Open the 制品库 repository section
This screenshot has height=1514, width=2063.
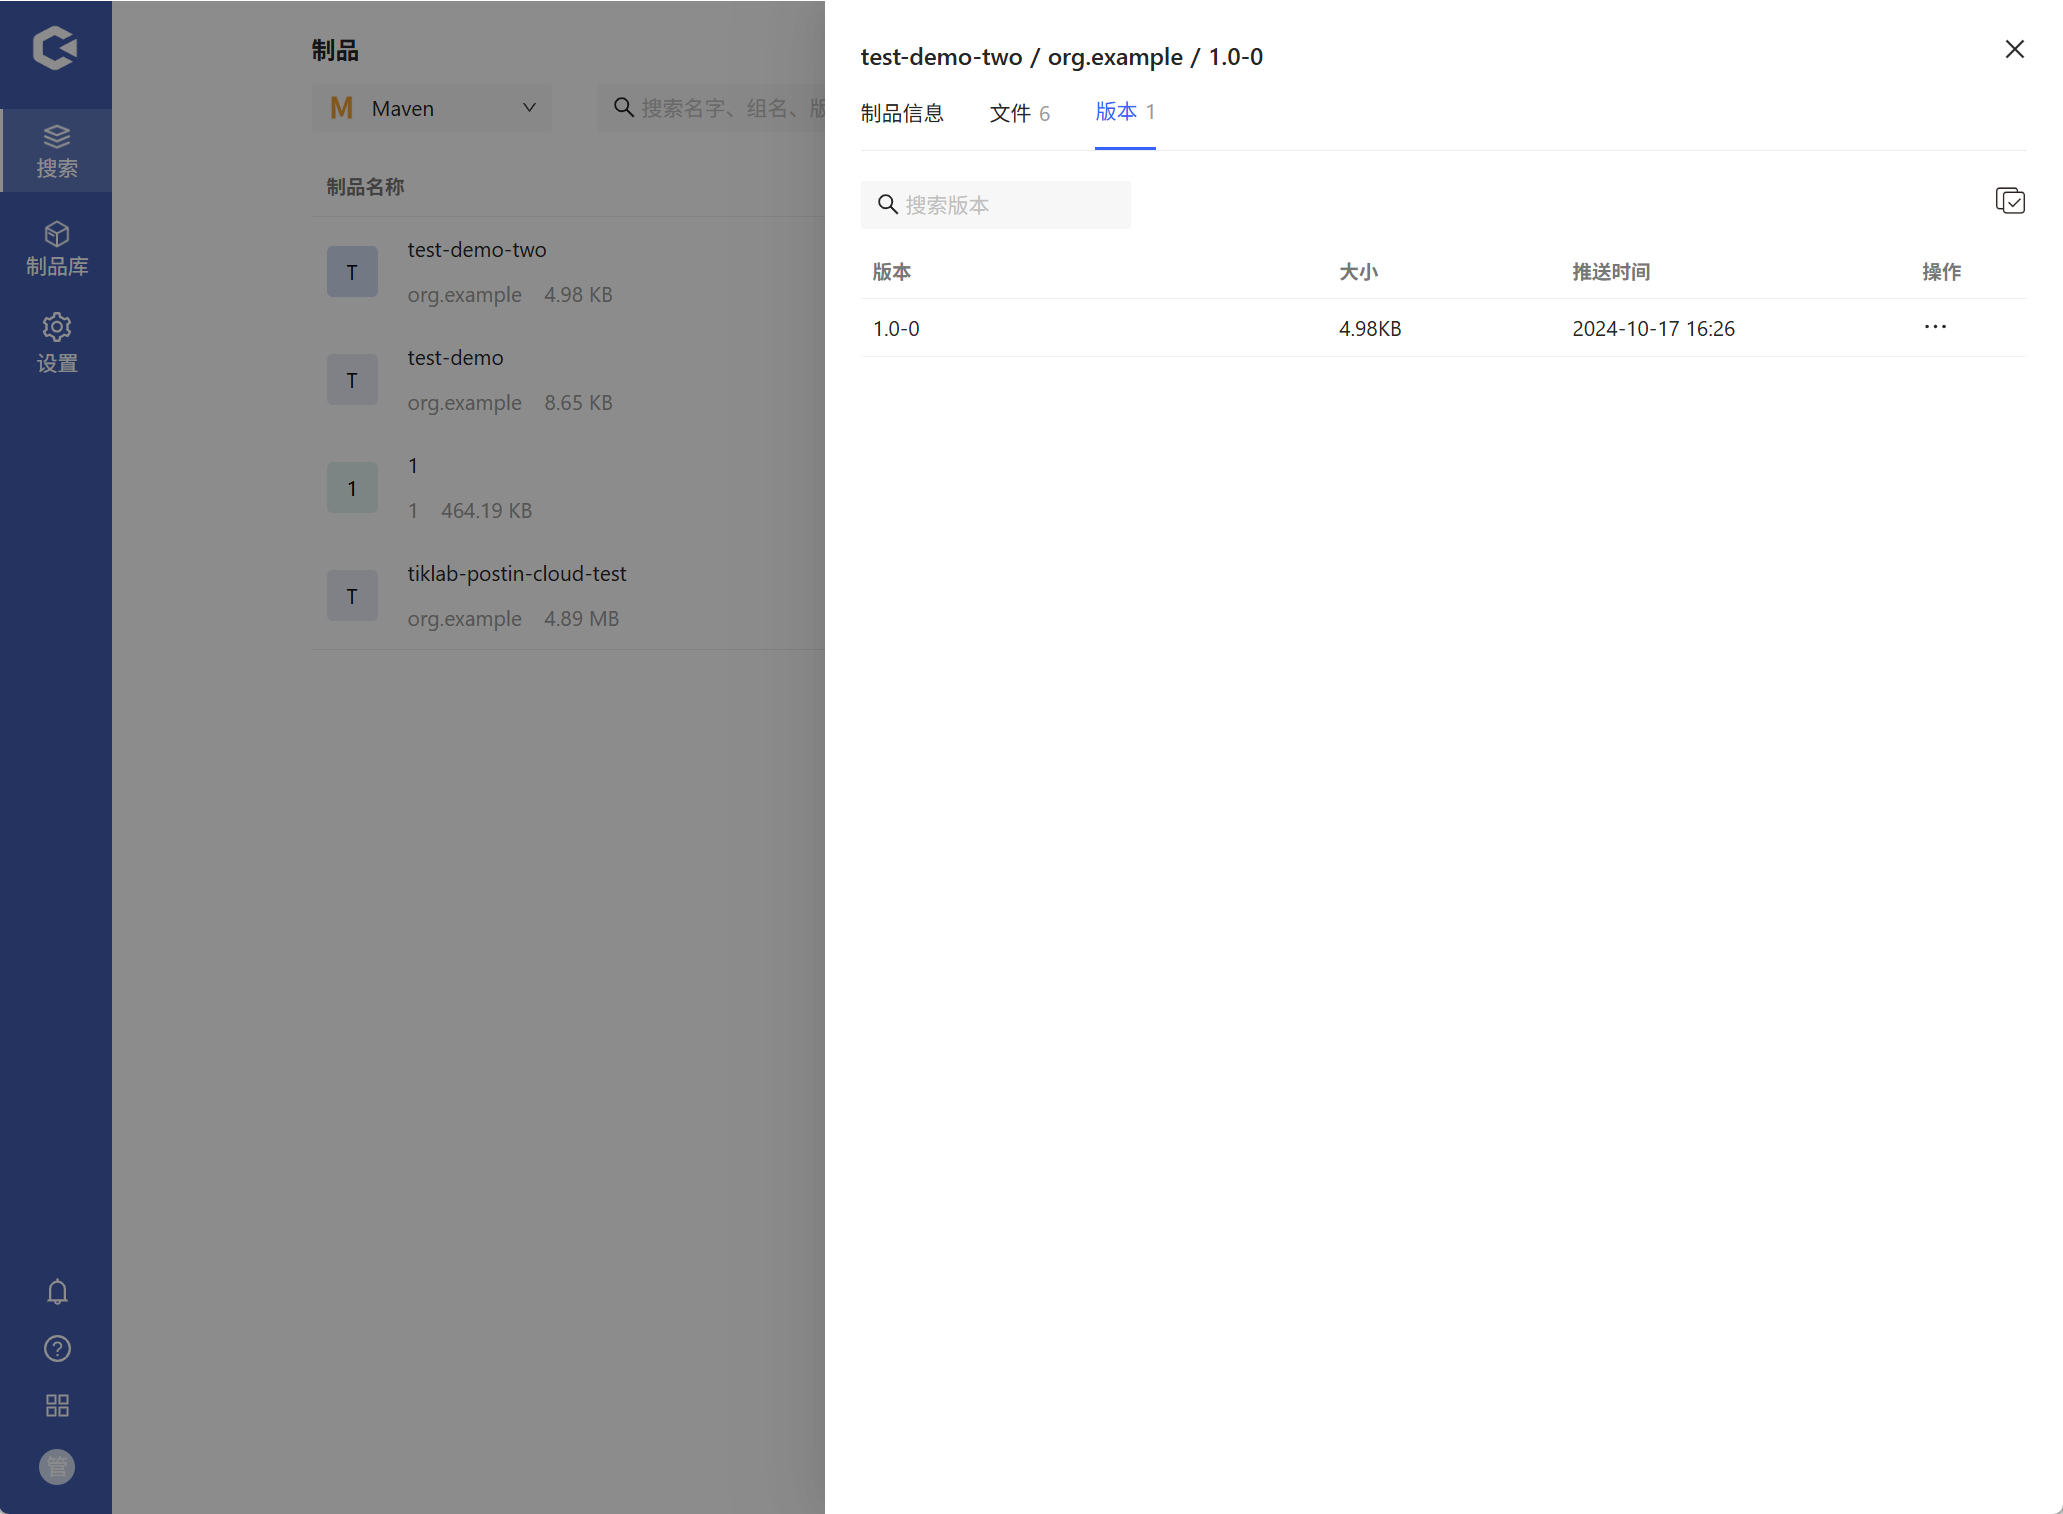pos(56,248)
